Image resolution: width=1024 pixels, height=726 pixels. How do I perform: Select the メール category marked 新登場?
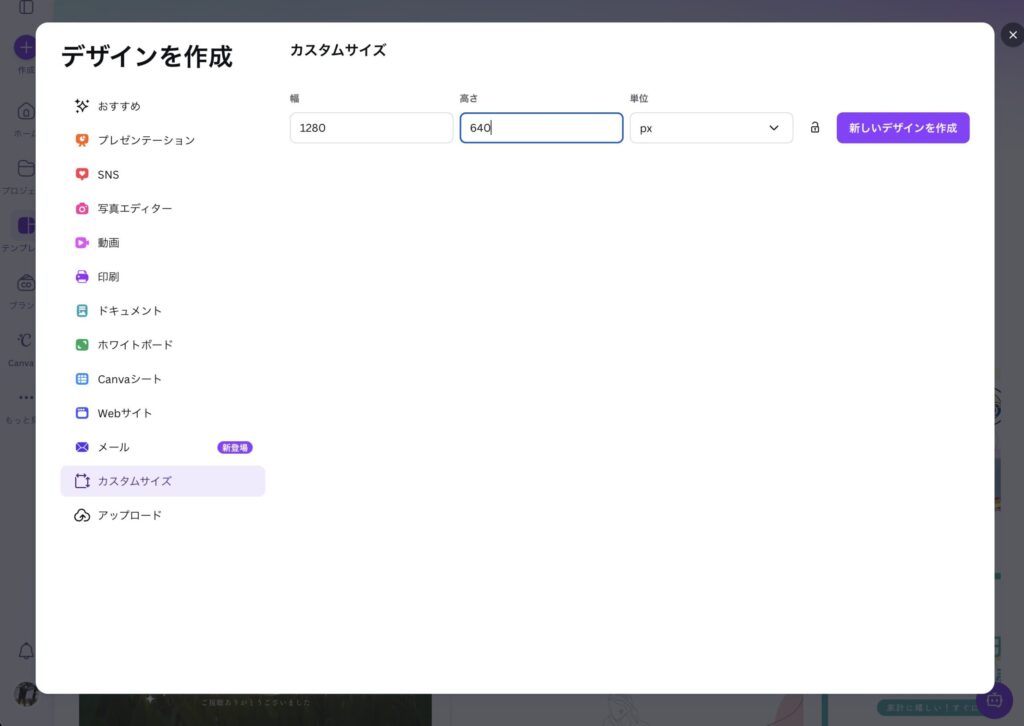(113, 447)
